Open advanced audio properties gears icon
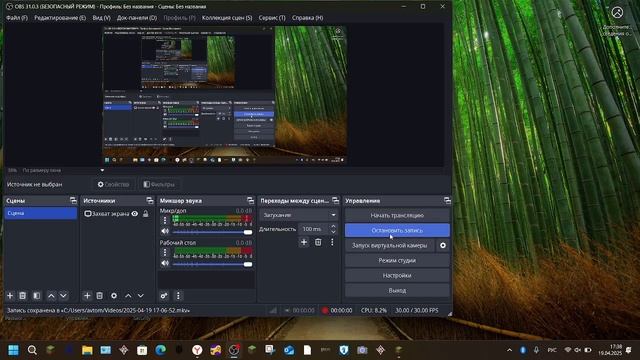The image size is (640, 360). point(164,296)
